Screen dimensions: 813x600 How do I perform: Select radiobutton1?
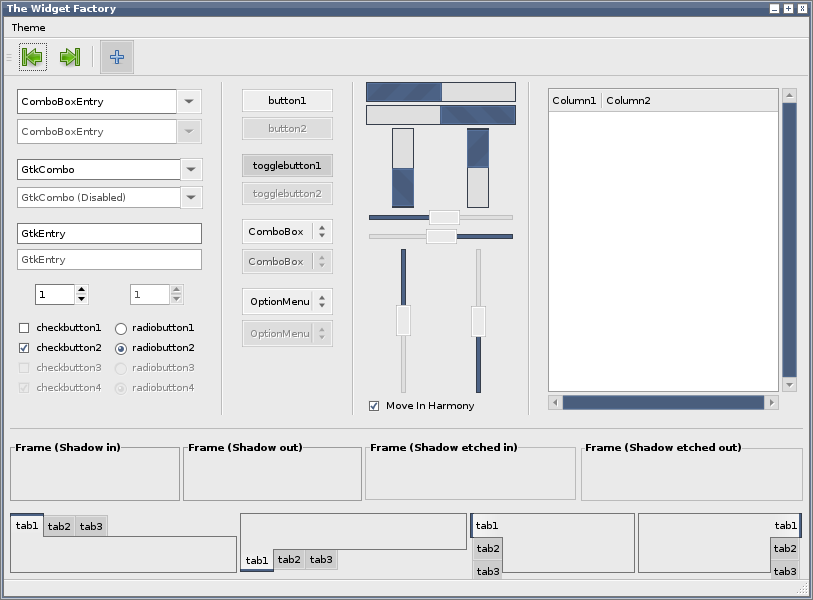point(121,328)
